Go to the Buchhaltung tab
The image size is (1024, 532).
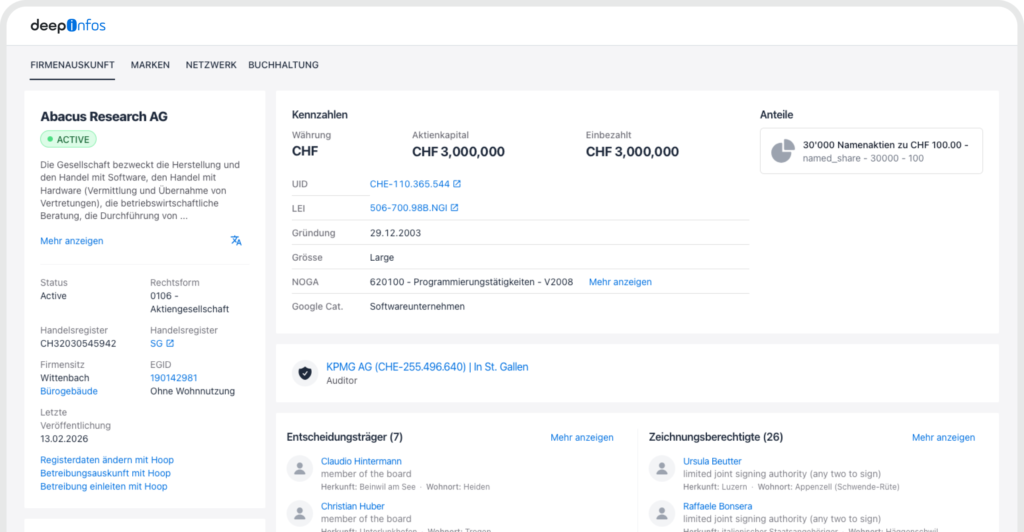283,65
